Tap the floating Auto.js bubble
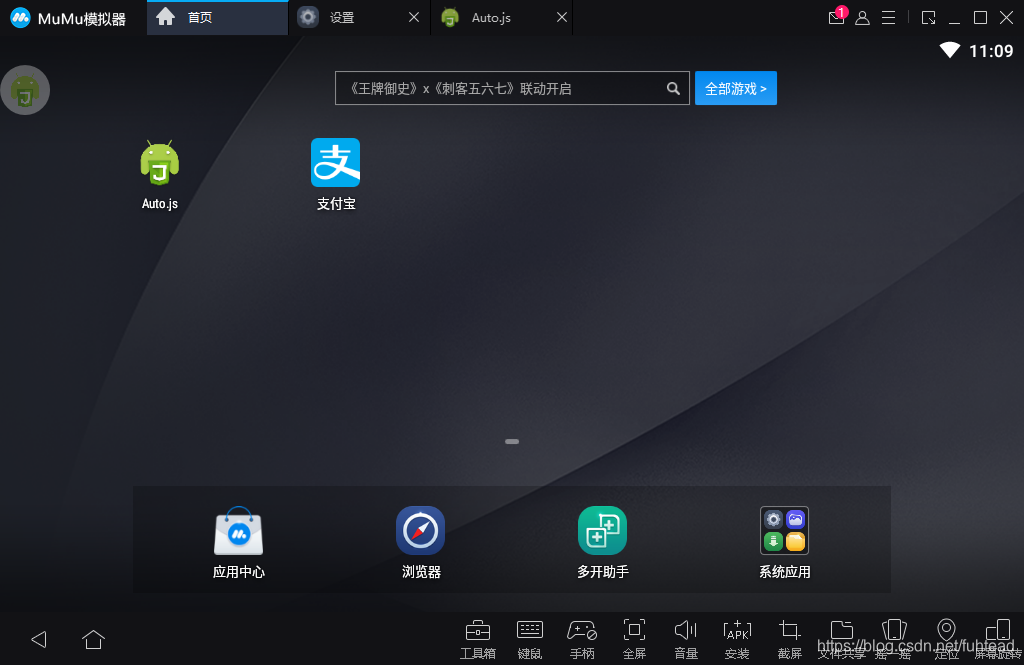Viewport: 1024px width, 665px height. (x=25, y=90)
